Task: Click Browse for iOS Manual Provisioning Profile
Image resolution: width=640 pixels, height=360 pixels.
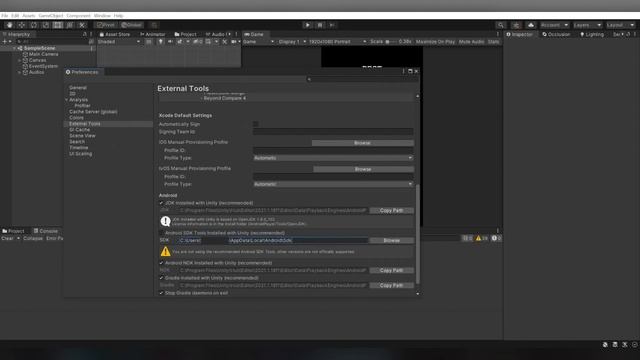Action: (x=362, y=143)
